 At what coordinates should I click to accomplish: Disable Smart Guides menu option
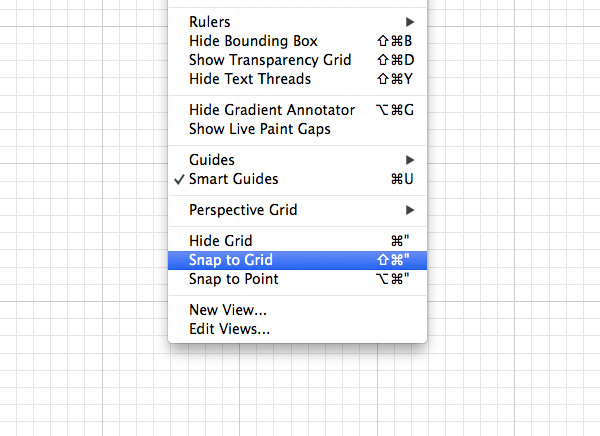(x=234, y=179)
